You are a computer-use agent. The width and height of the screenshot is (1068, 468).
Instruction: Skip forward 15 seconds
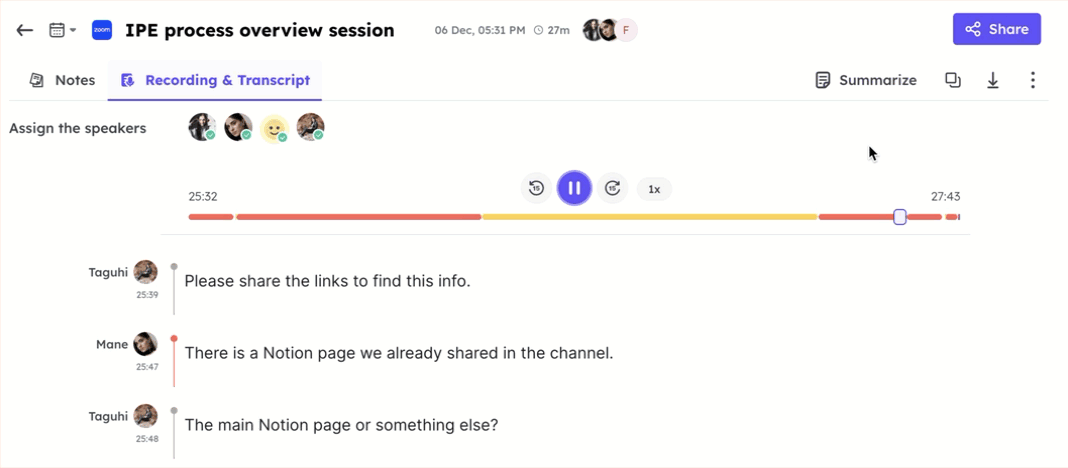point(612,189)
